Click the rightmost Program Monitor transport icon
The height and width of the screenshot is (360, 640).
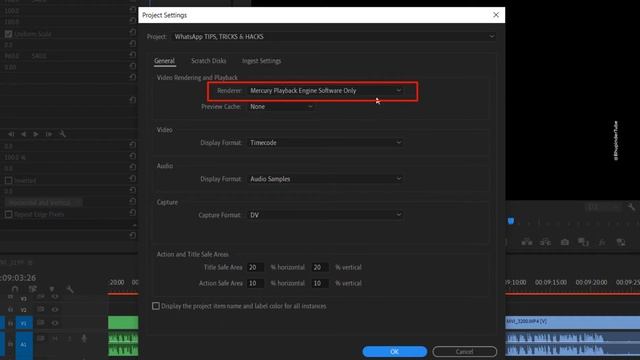(x=621, y=242)
